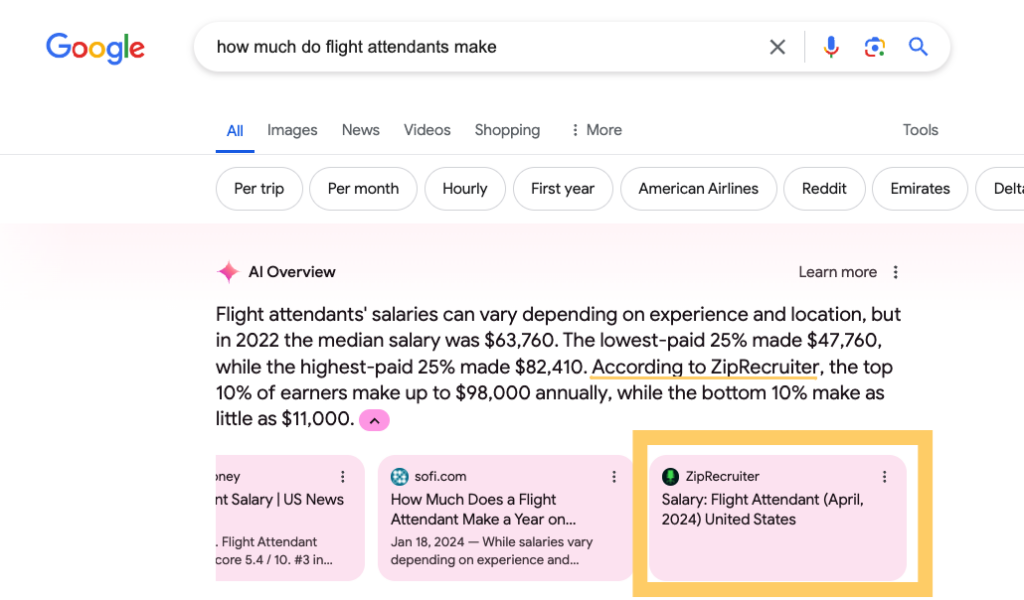Click the ZipRecruiter favicon on the source card
Image resolution: width=1024 pixels, height=600 pixels.
click(670, 476)
